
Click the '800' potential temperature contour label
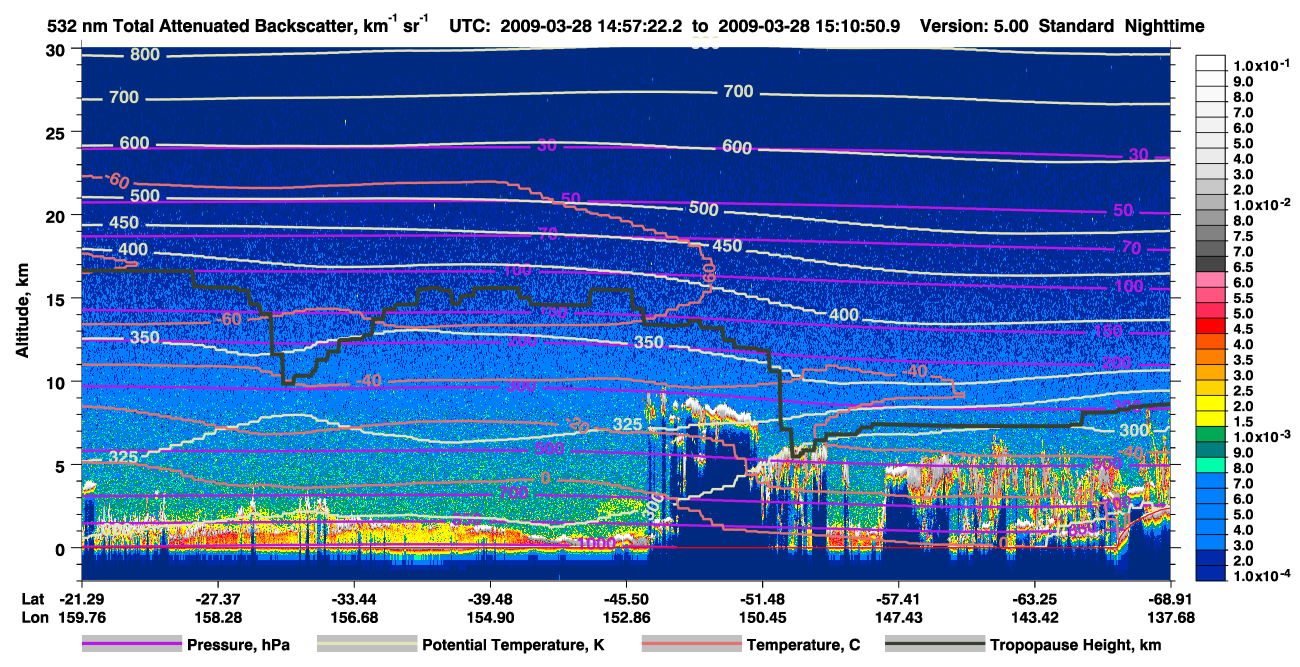click(x=144, y=54)
